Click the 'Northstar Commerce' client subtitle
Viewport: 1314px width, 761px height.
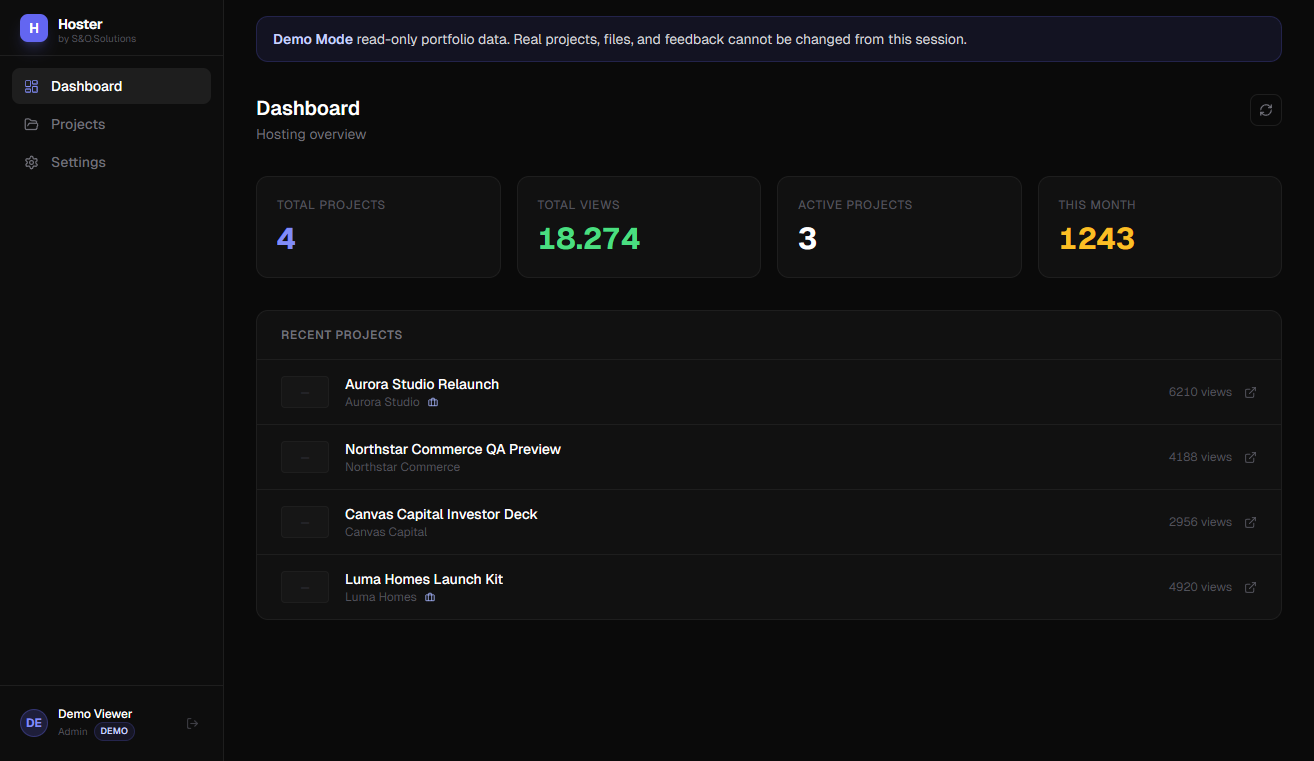pyautogui.click(x=402, y=467)
